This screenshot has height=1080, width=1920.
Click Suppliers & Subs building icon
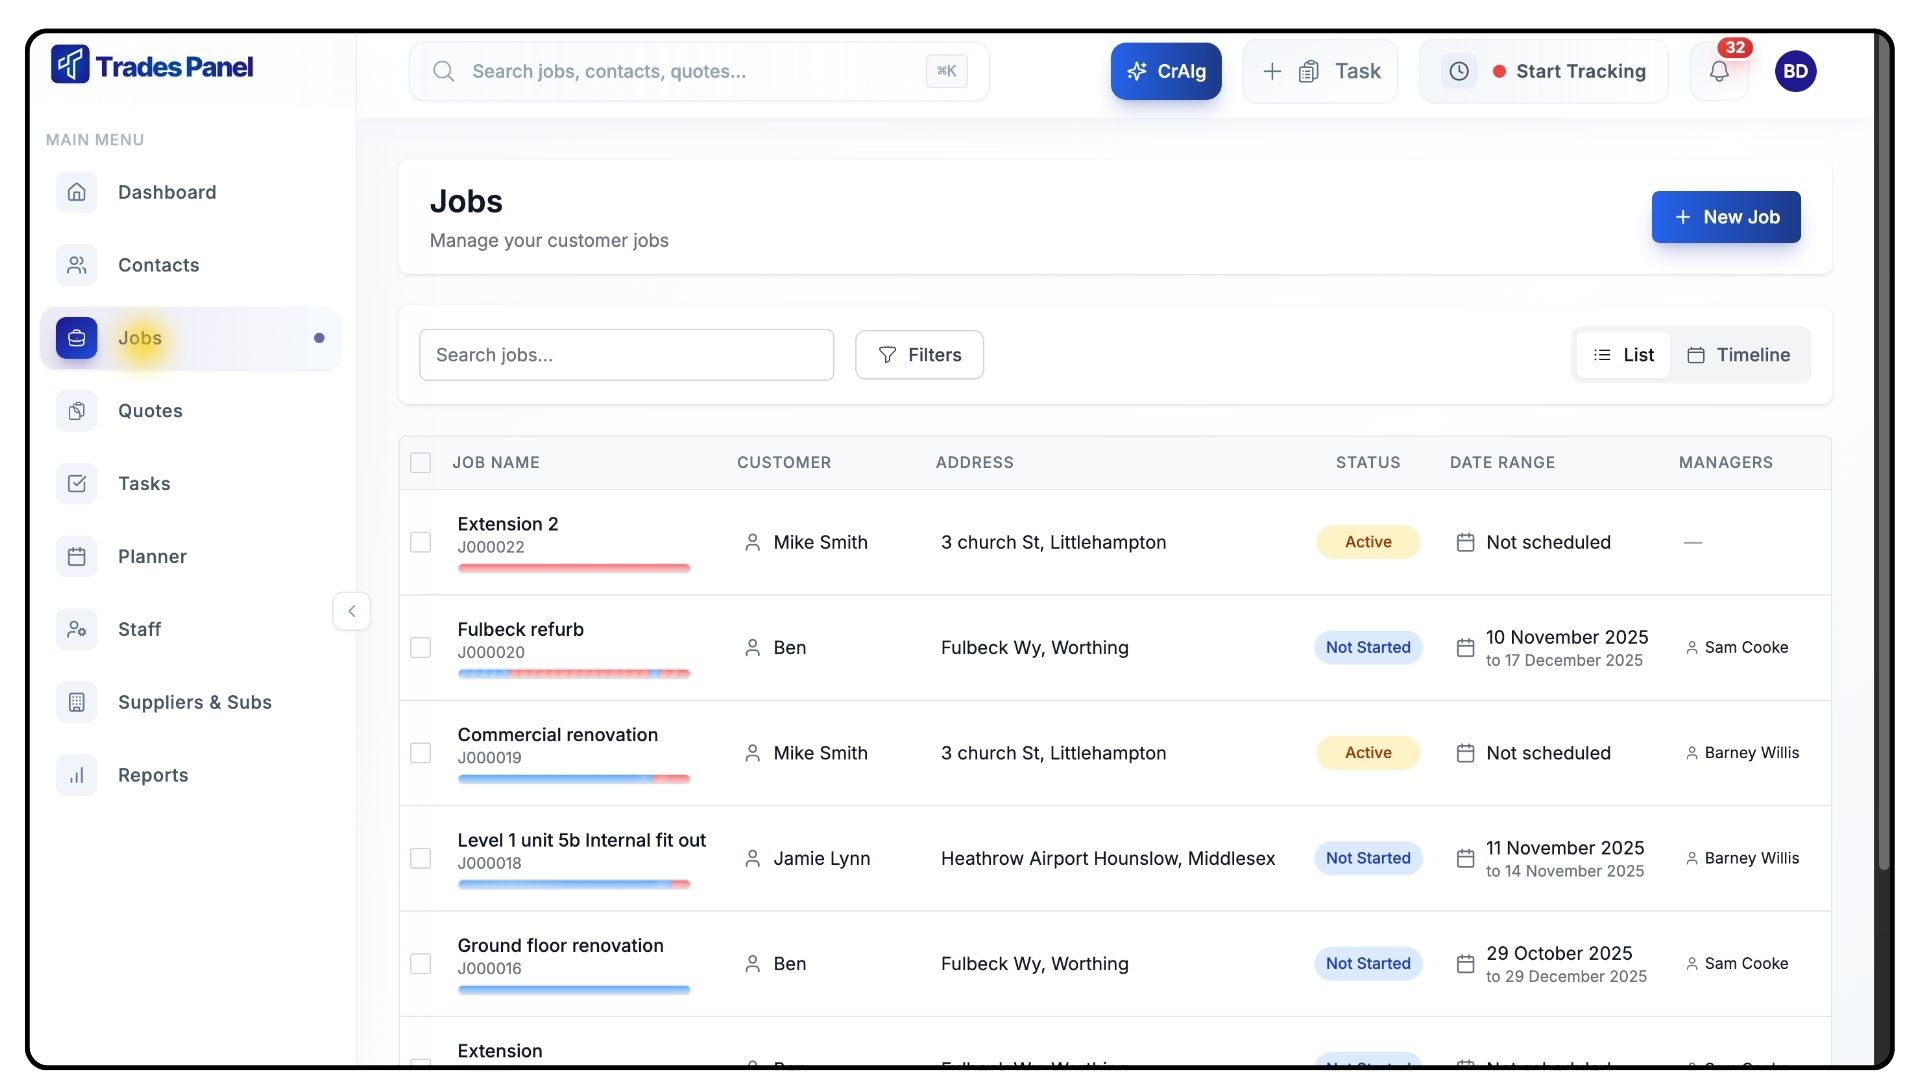tap(77, 702)
